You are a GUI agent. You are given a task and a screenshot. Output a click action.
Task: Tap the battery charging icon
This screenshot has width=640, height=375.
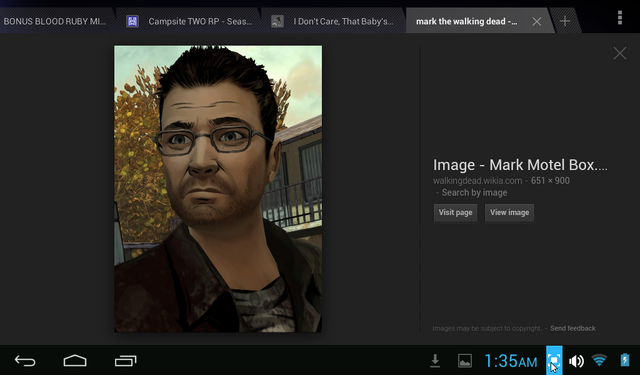tap(624, 360)
